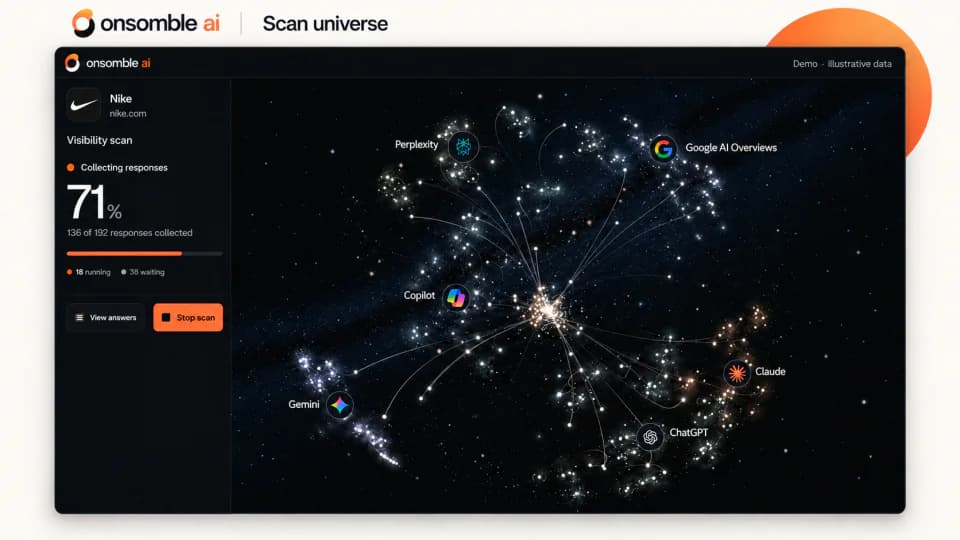Open the ChatGPT node icon
Image resolution: width=960 pixels, height=540 pixels.
click(650, 437)
